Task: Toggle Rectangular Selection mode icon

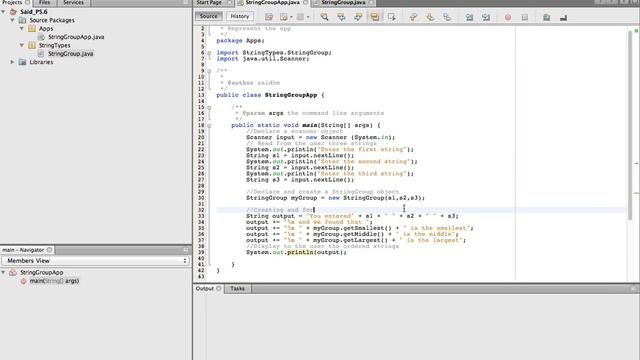Action: pyautogui.click(x=391, y=17)
